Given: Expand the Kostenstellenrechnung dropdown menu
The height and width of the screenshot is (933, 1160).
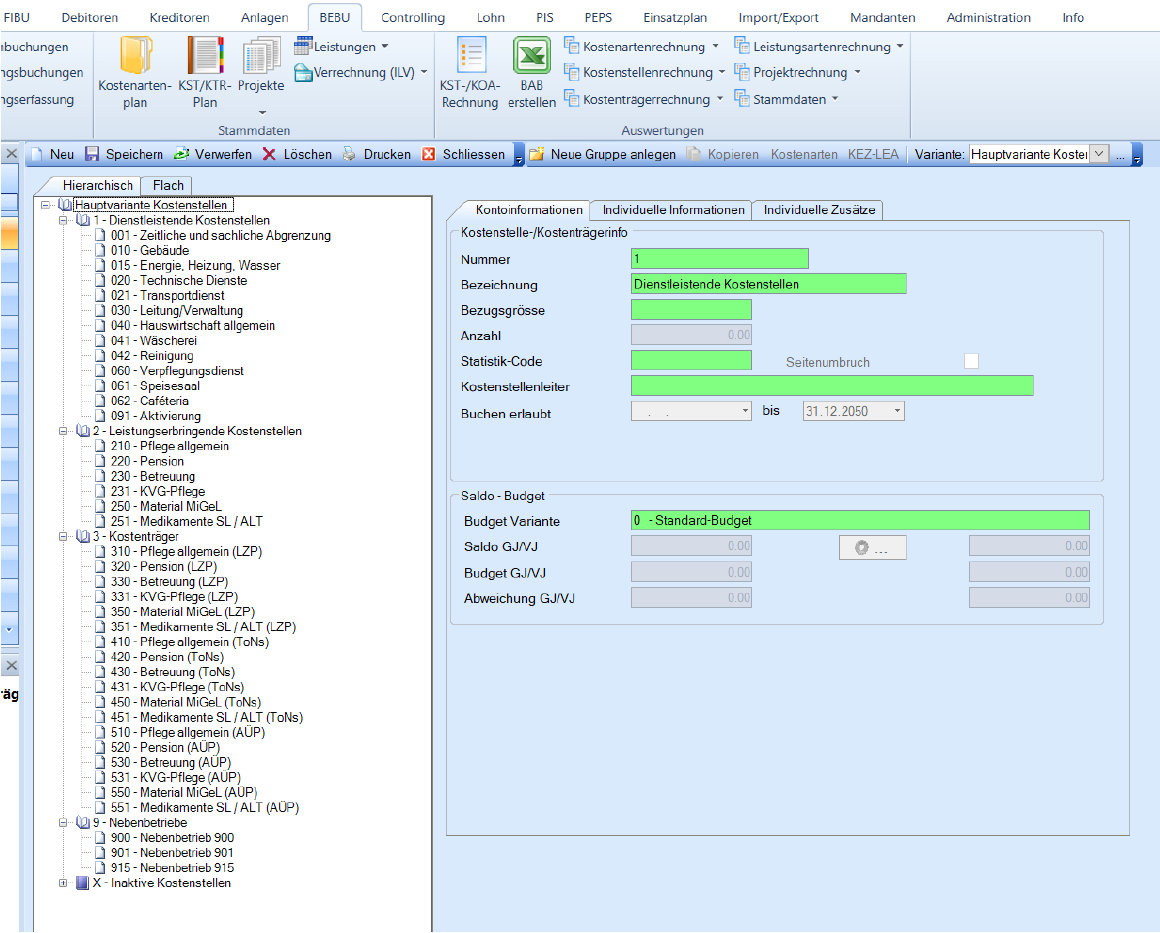Looking at the screenshot, I should point(721,73).
